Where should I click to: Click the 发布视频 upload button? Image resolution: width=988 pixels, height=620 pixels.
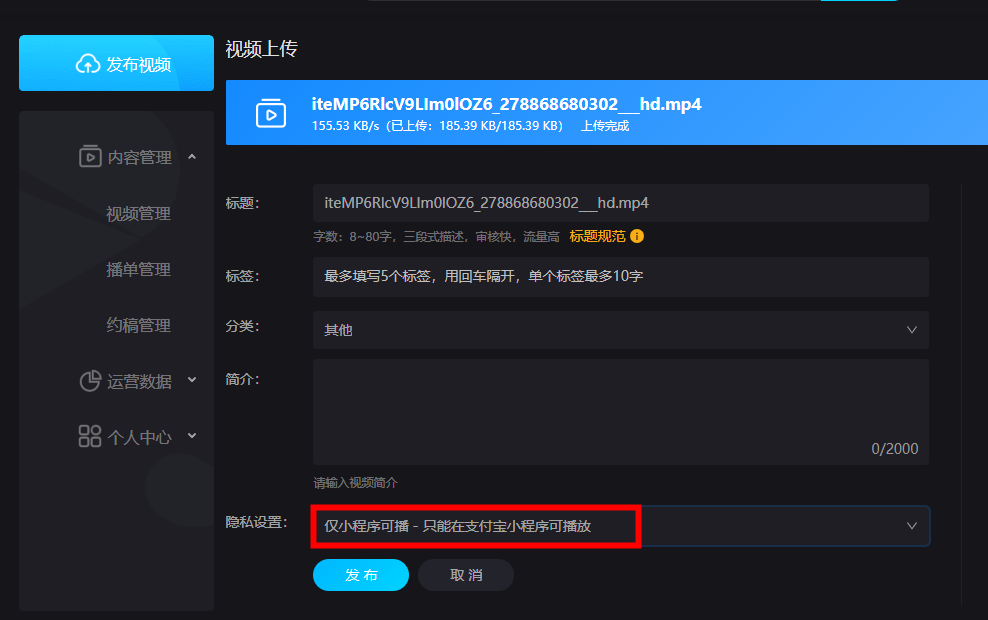pos(117,63)
